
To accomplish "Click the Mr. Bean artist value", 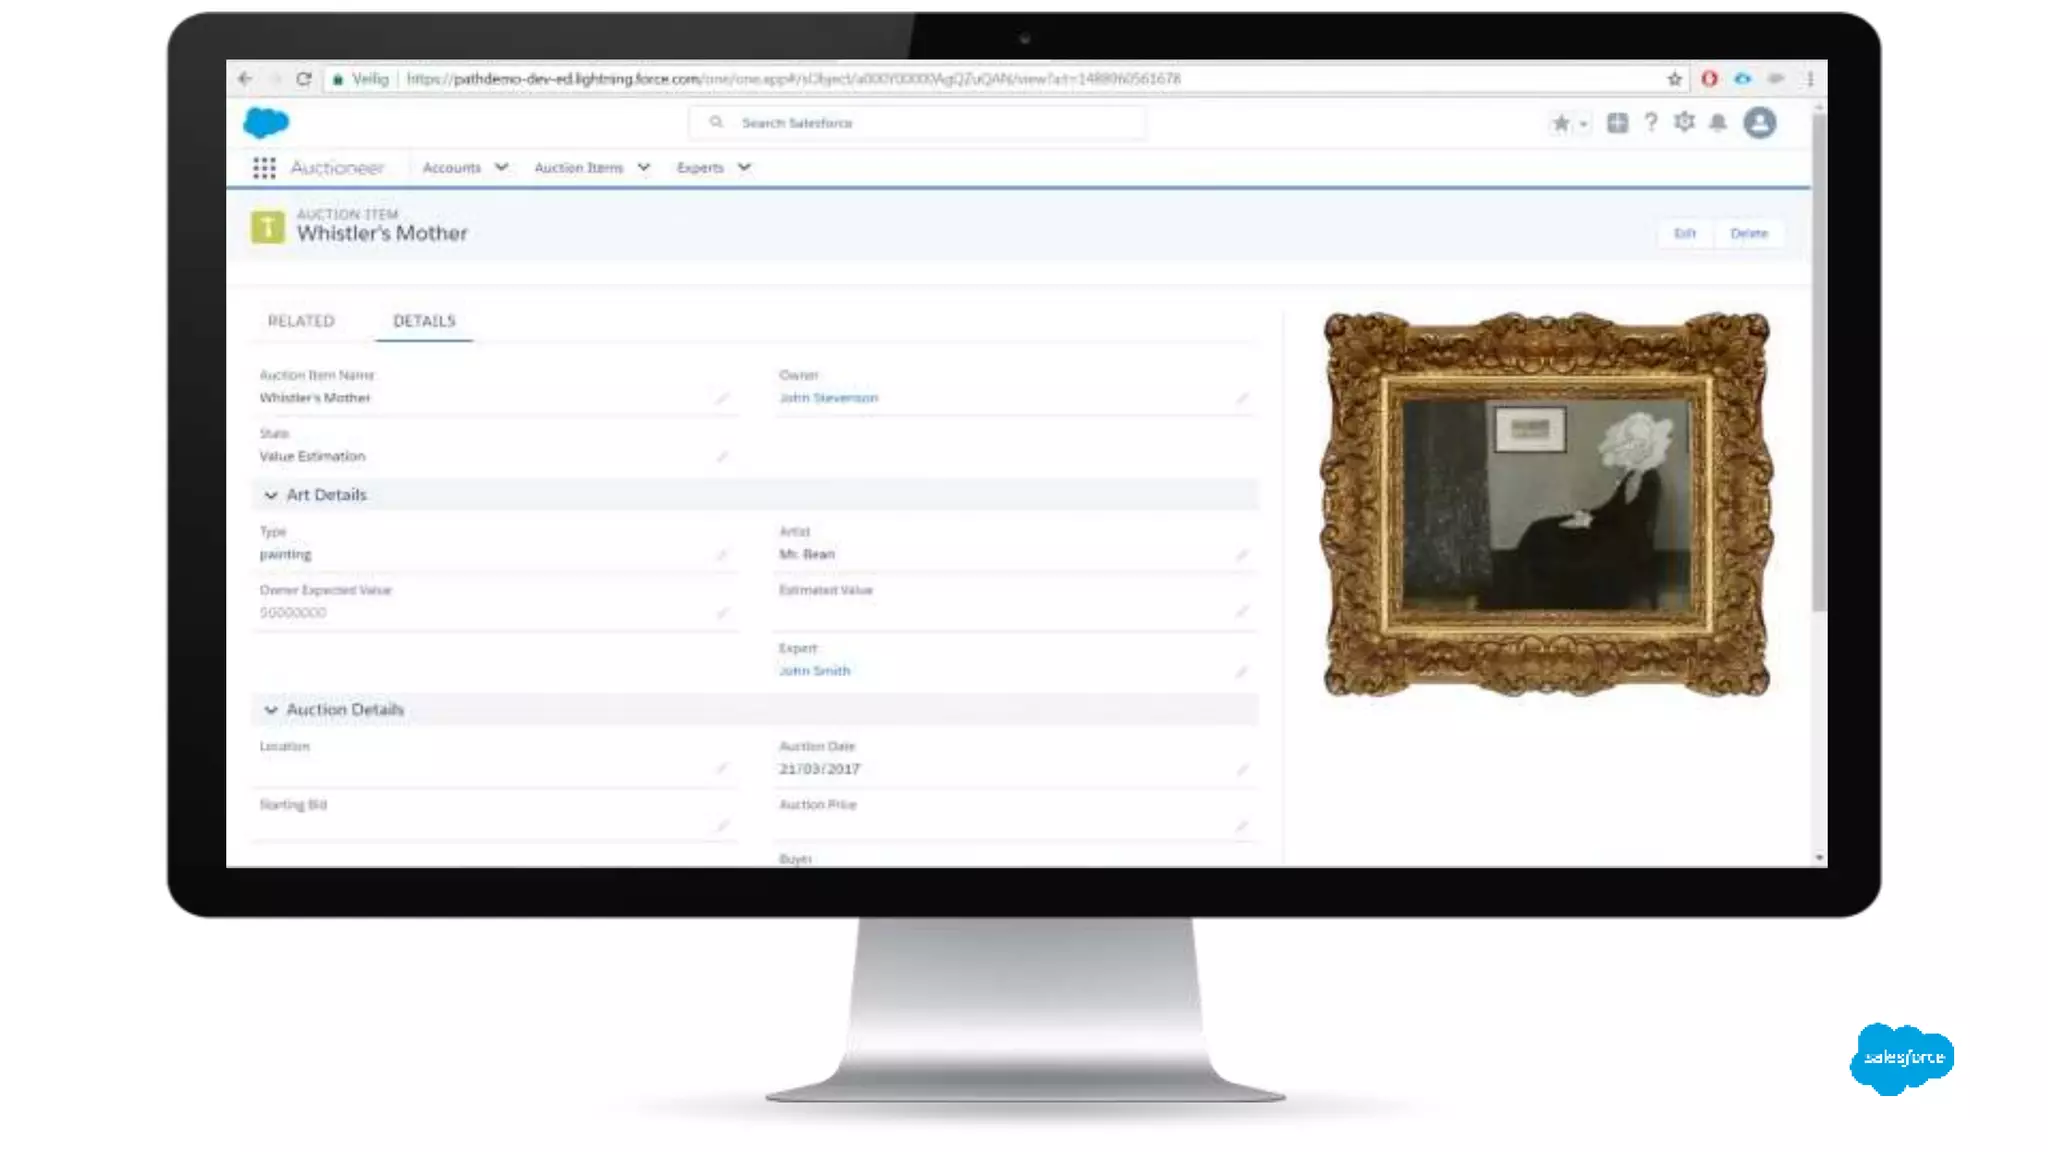I will (807, 554).
